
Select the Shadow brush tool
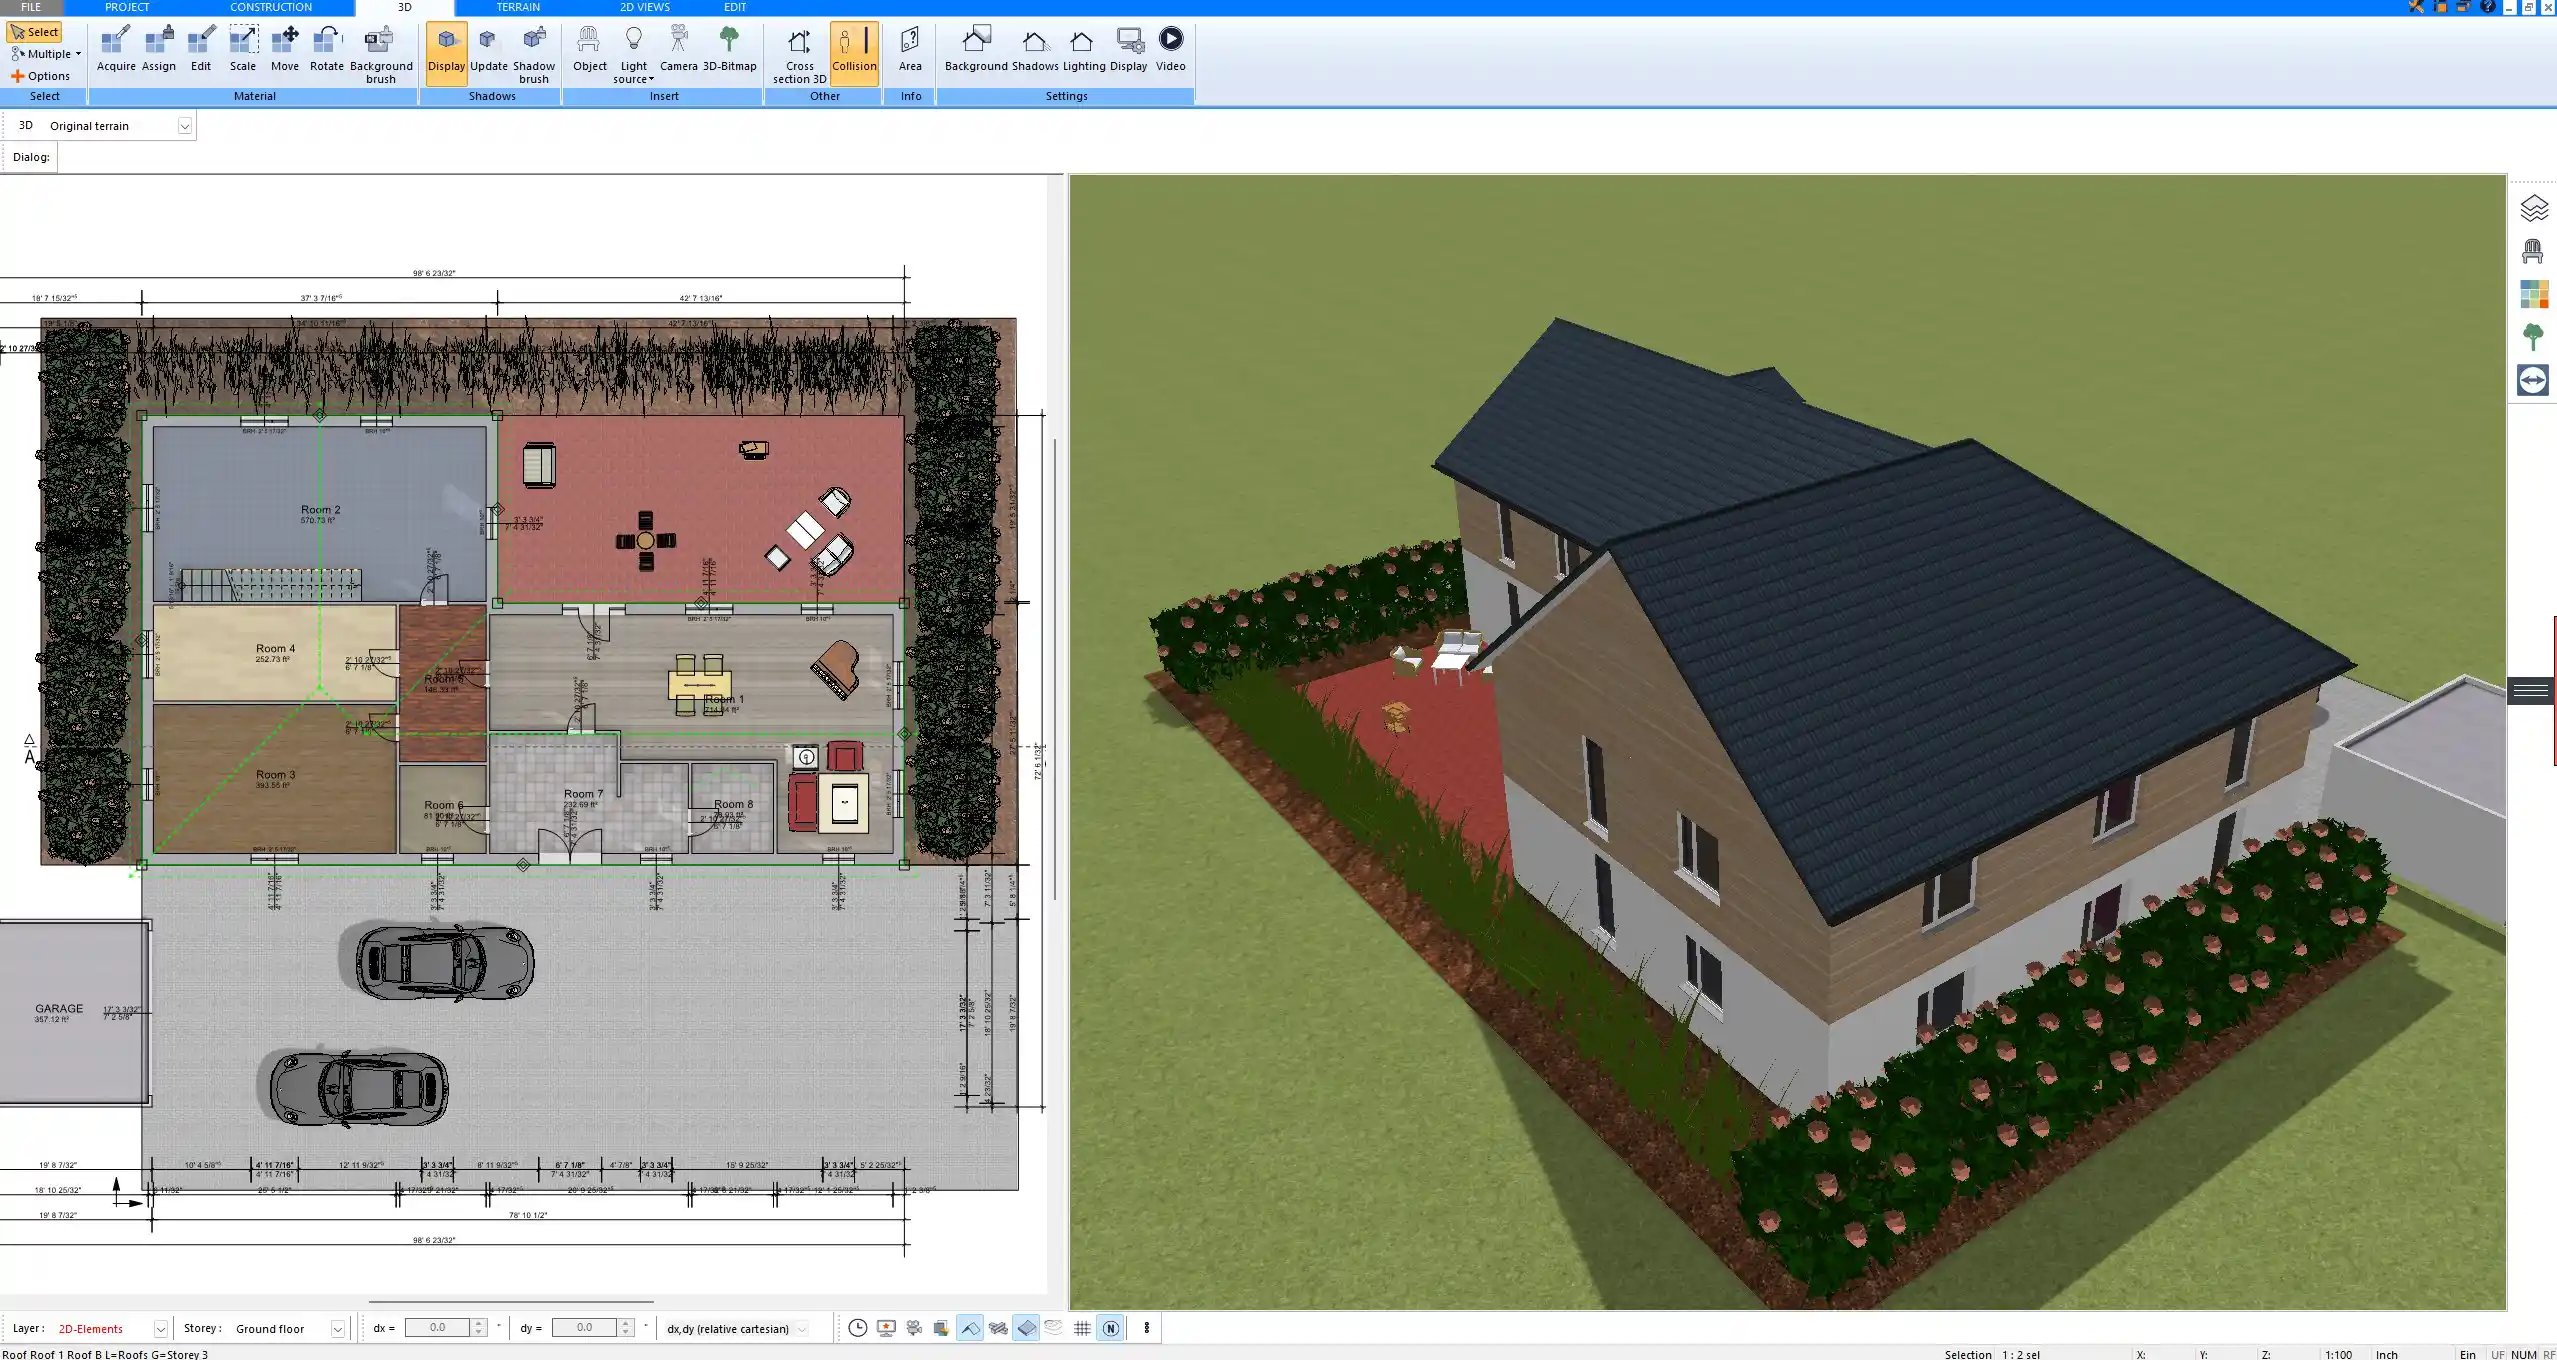[x=534, y=55]
